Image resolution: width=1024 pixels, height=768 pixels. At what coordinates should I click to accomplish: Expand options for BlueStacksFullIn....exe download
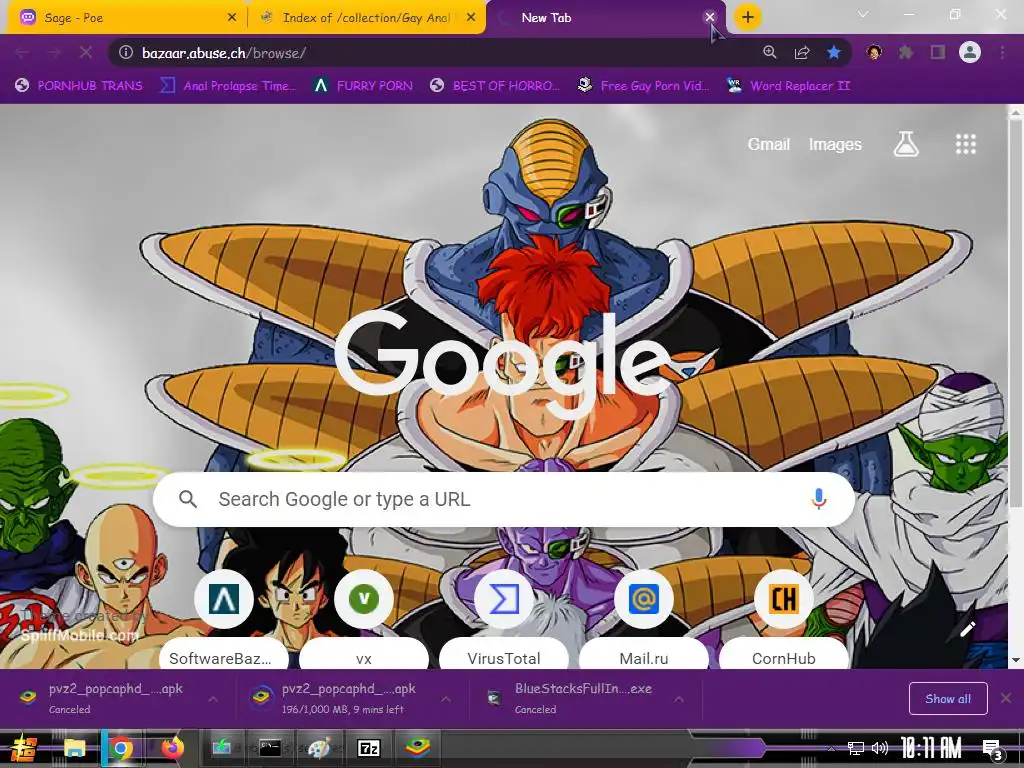pos(679,699)
